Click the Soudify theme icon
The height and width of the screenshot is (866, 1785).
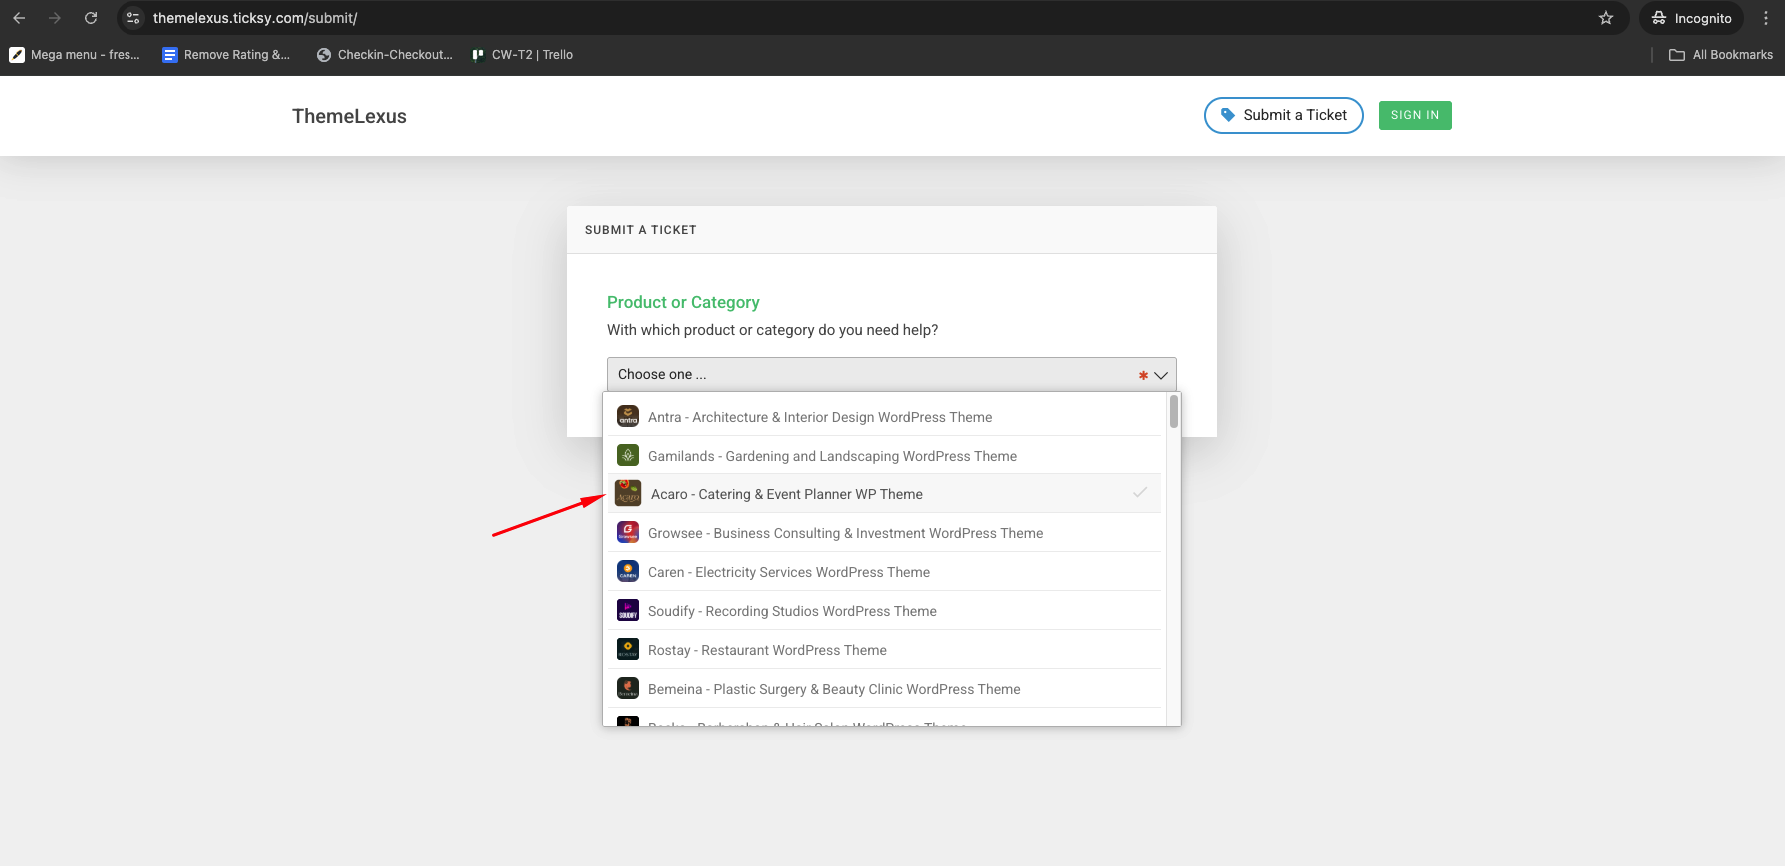pos(628,610)
